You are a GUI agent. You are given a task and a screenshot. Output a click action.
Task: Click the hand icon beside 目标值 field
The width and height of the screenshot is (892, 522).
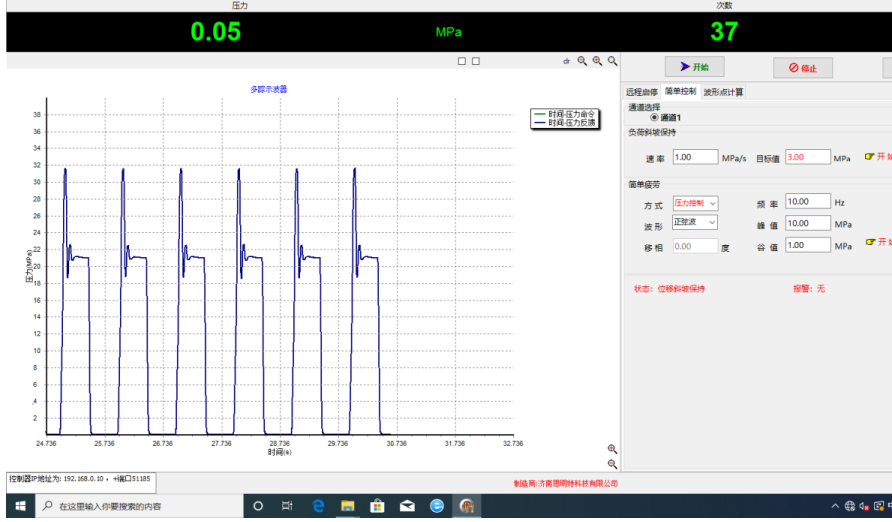coord(869,157)
